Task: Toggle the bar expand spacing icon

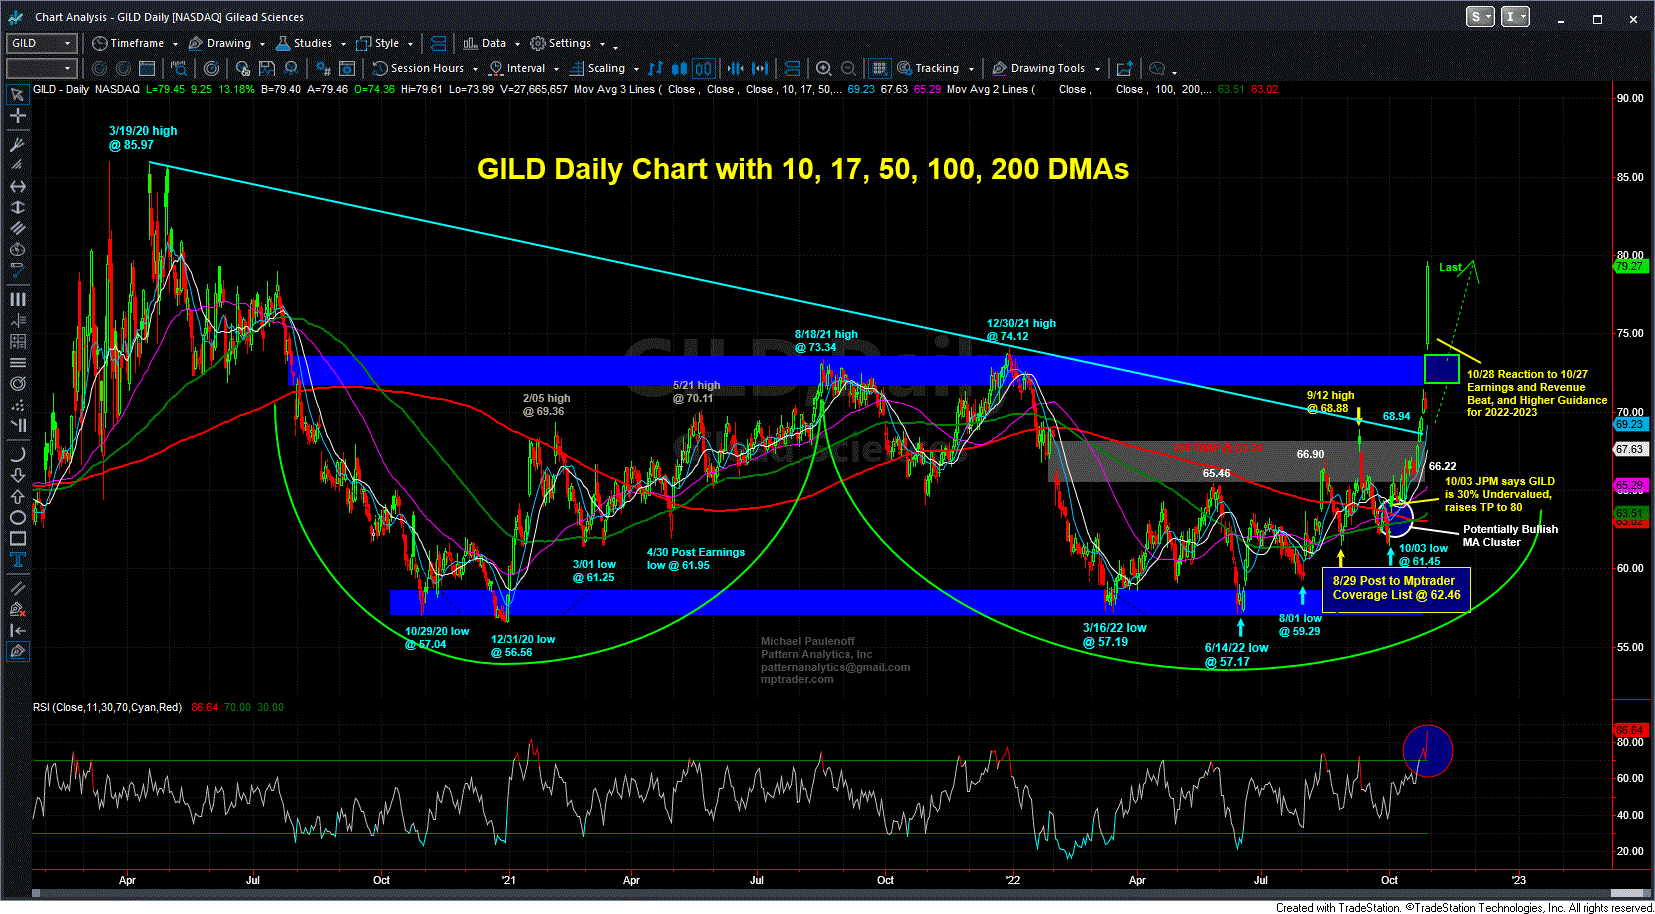Action: pos(760,68)
